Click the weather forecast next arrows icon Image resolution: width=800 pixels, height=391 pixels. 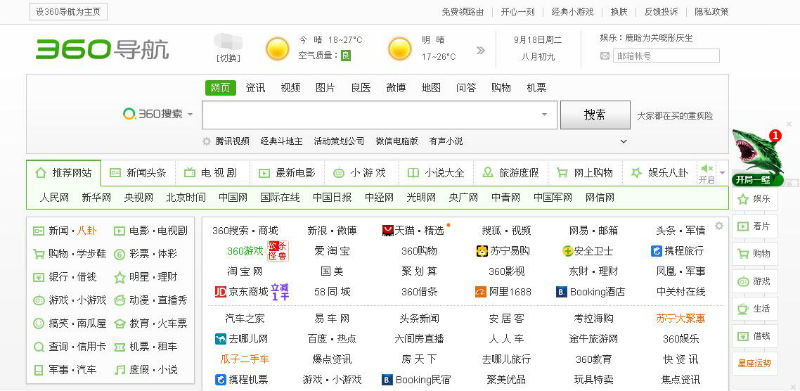coord(481,50)
